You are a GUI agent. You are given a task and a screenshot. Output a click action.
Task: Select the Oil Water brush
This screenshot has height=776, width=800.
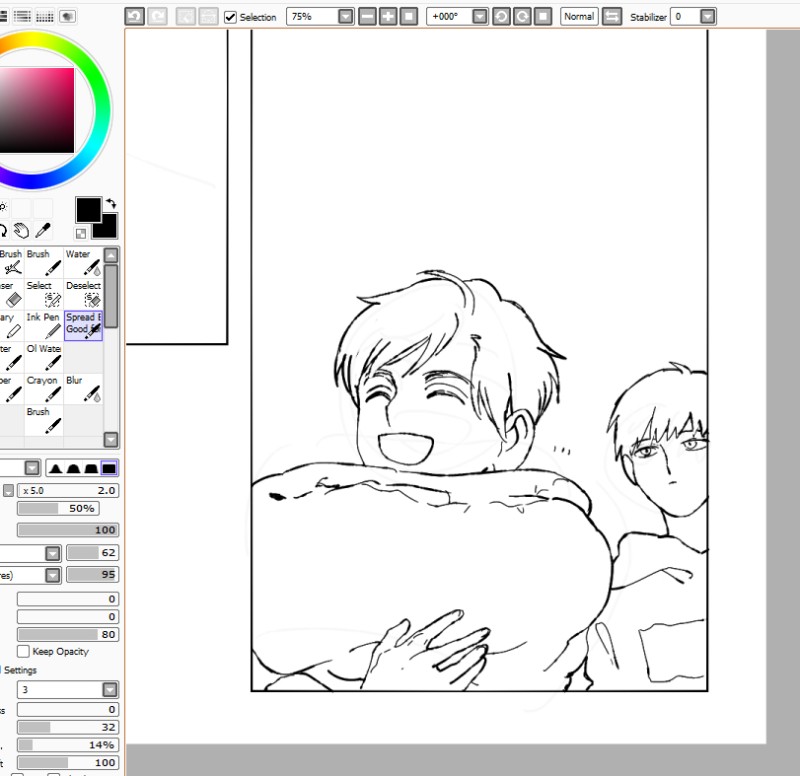point(44,357)
